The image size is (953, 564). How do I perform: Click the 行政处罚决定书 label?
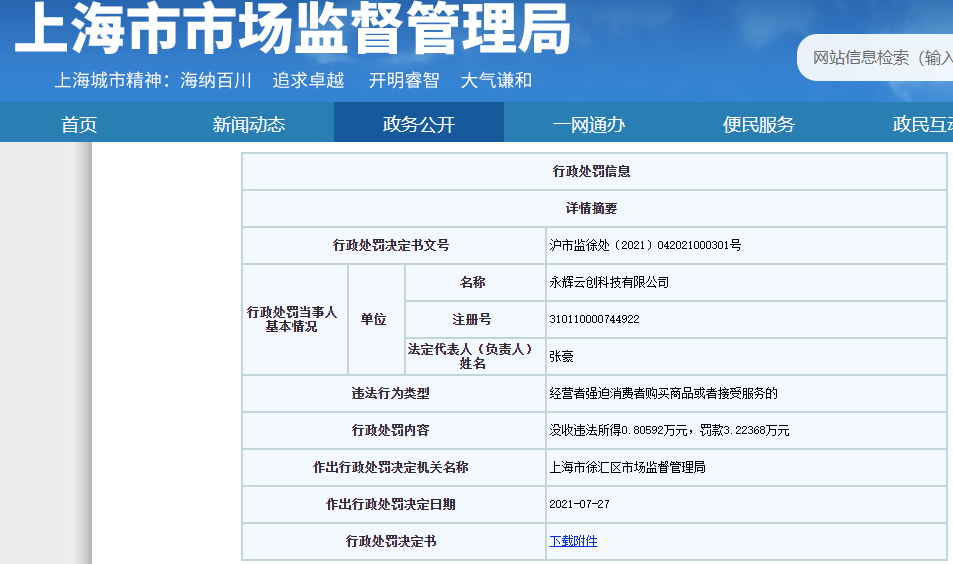coord(390,541)
